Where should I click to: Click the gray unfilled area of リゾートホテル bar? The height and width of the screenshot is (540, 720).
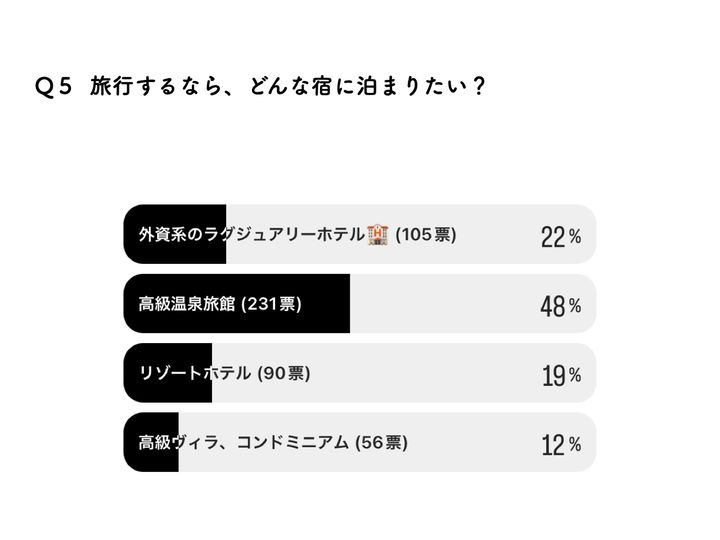(420, 373)
